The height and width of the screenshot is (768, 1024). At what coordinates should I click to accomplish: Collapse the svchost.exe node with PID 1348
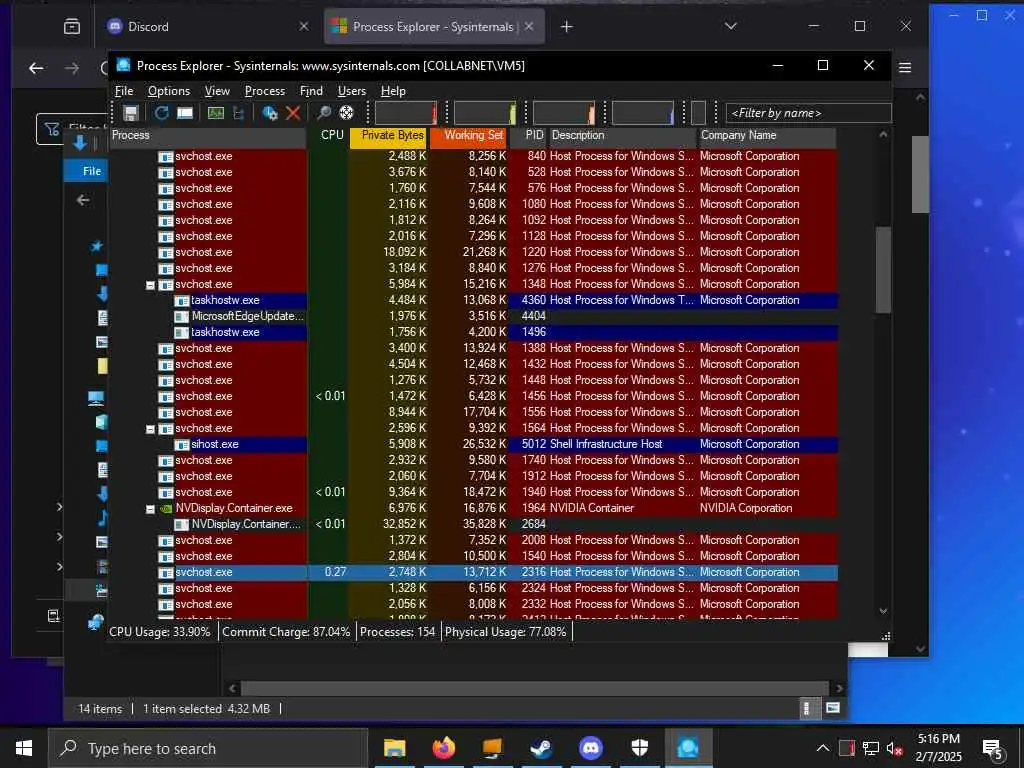coord(150,285)
